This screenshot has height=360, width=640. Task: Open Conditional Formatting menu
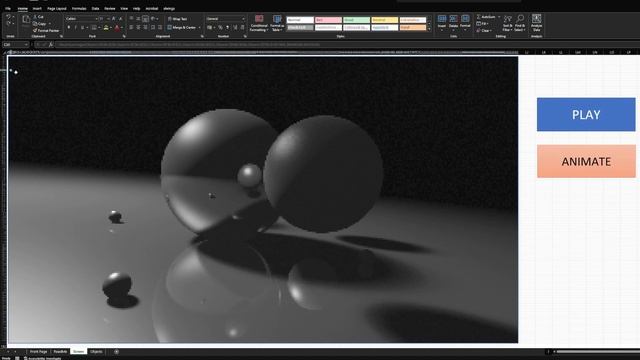259,23
